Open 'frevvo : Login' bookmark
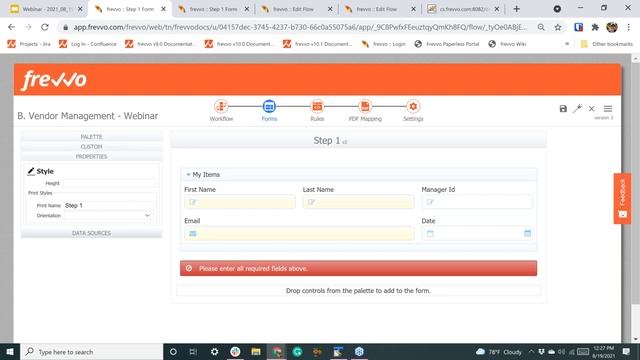Screen dimensions: 640x360 383,44
